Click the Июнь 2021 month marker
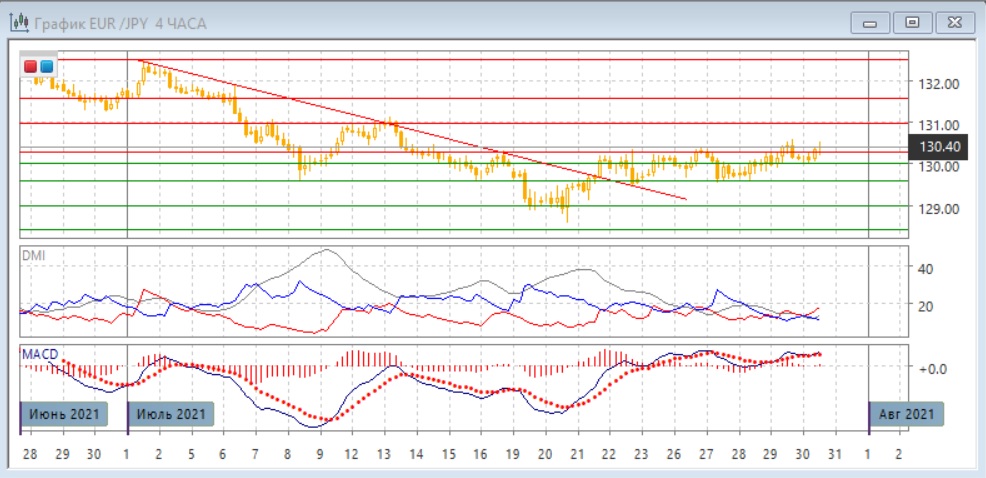 (63, 413)
